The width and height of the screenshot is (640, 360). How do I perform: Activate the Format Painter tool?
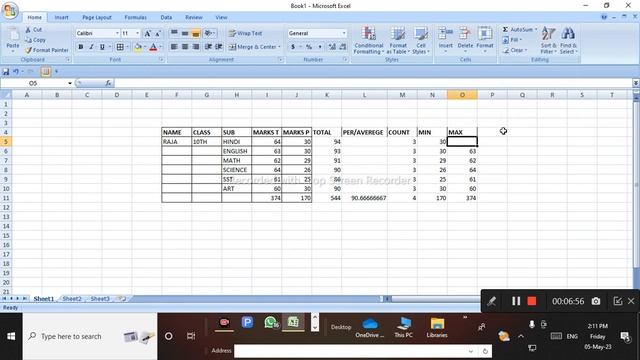click(x=47, y=50)
